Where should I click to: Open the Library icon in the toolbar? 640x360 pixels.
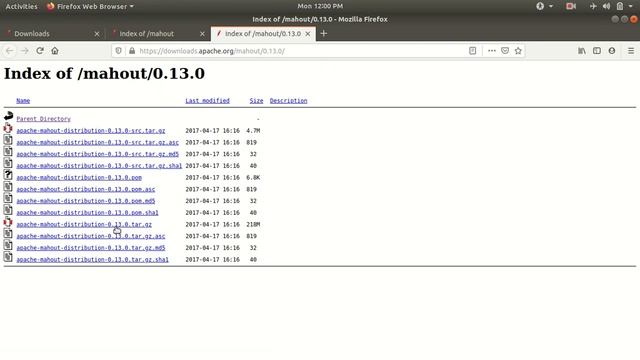(582, 51)
